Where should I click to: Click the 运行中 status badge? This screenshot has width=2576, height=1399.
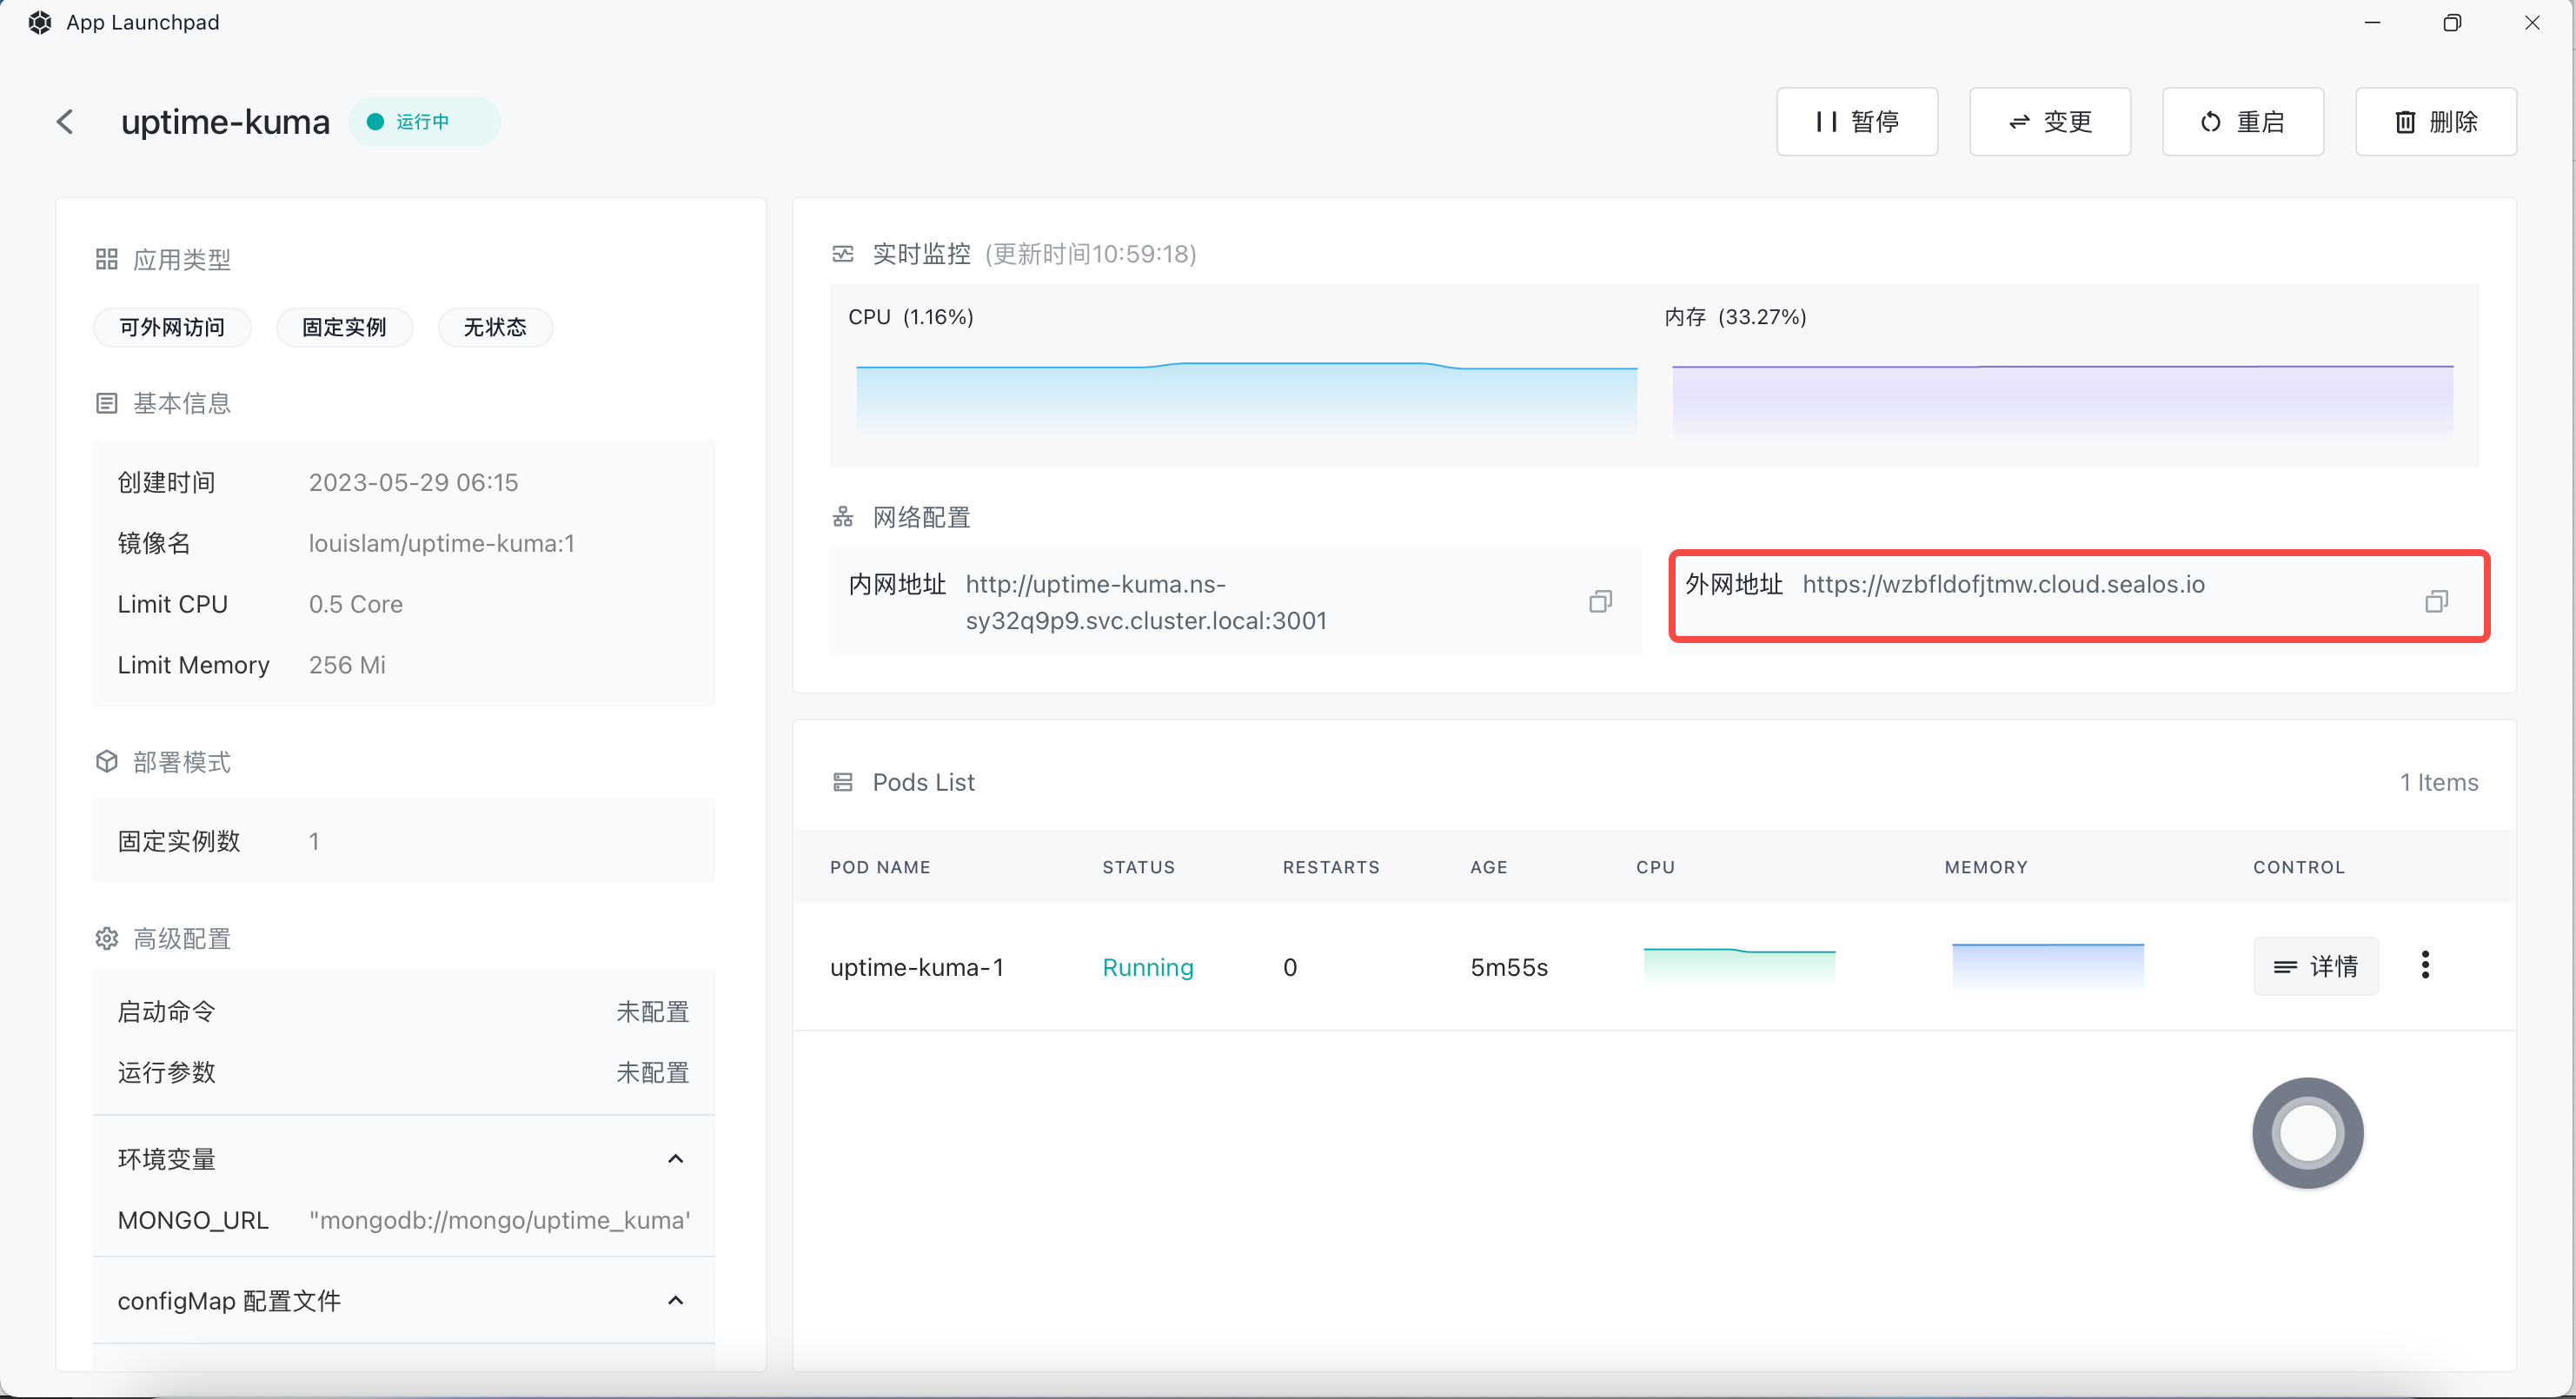pyautogui.click(x=424, y=122)
